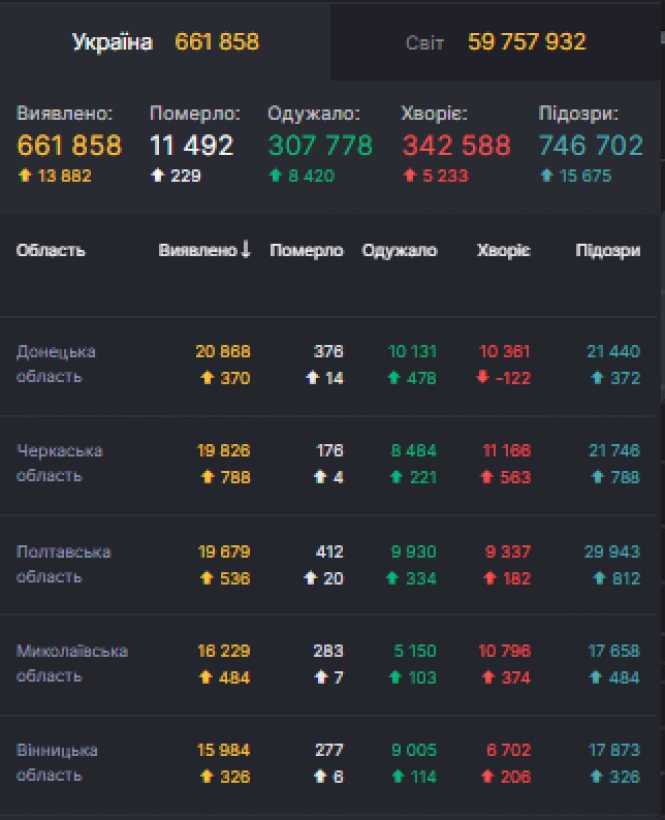Open Полтавська область details
The height and width of the screenshot is (820, 665).
(63, 564)
